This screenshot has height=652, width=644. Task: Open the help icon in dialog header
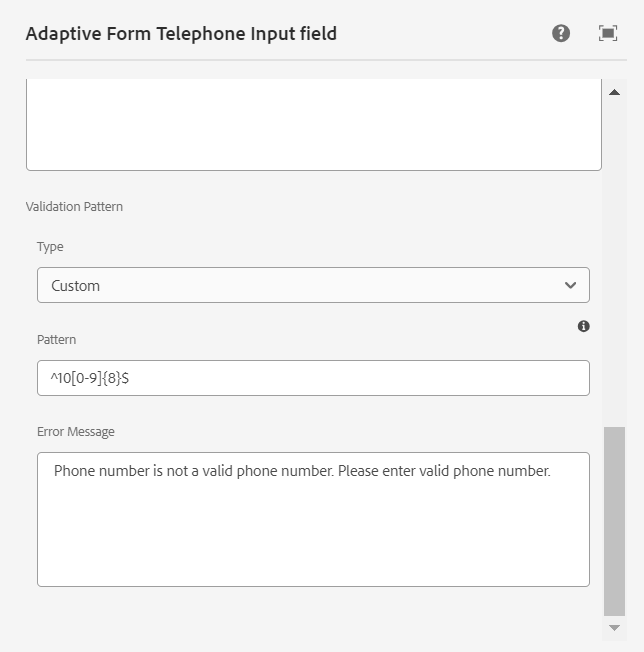tap(561, 33)
